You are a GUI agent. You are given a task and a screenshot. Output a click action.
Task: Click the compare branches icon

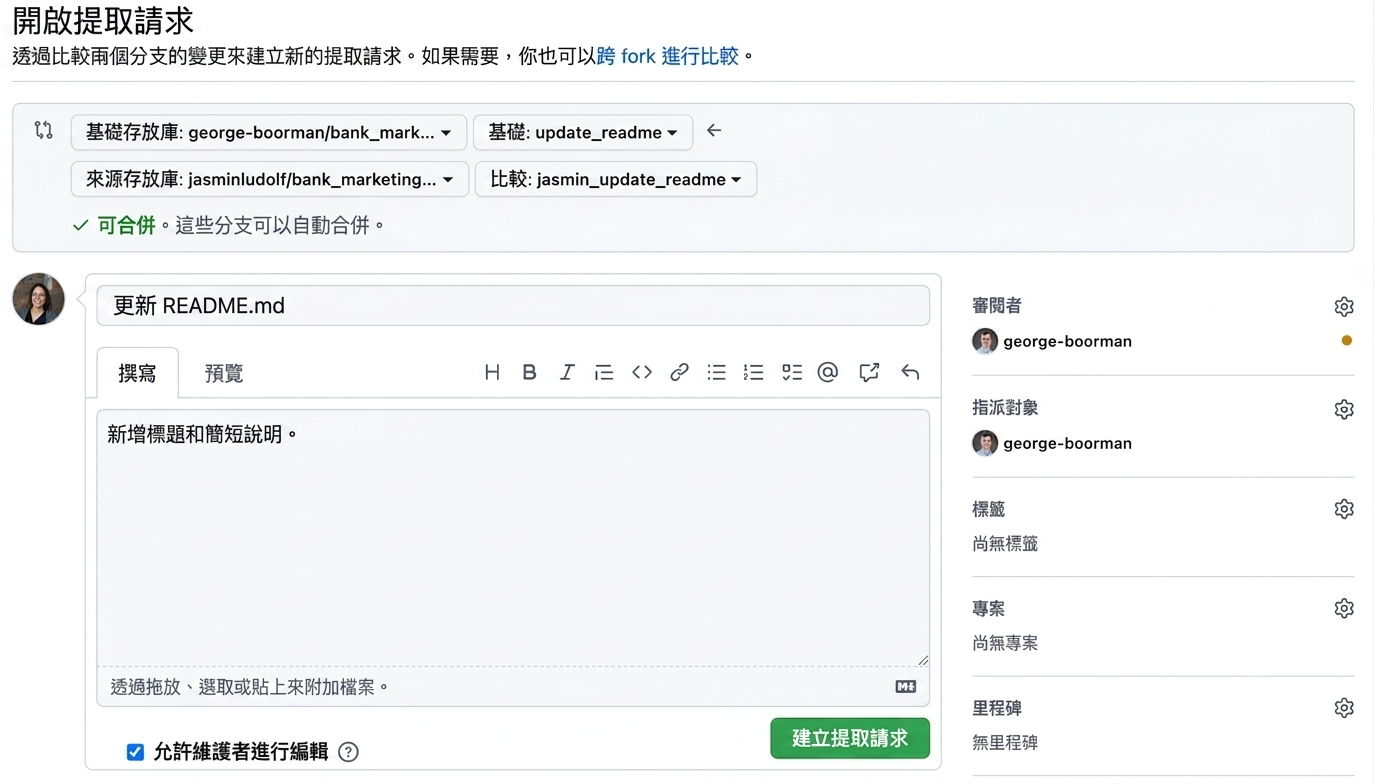pyautogui.click(x=43, y=130)
